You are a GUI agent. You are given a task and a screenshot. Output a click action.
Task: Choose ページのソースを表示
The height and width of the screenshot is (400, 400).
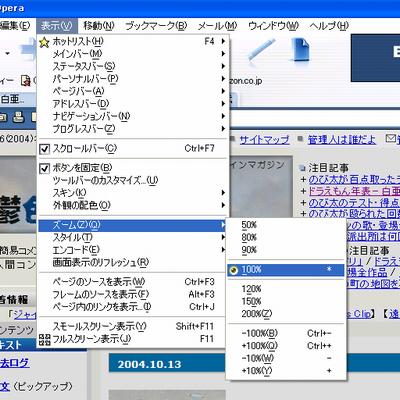[133, 282]
